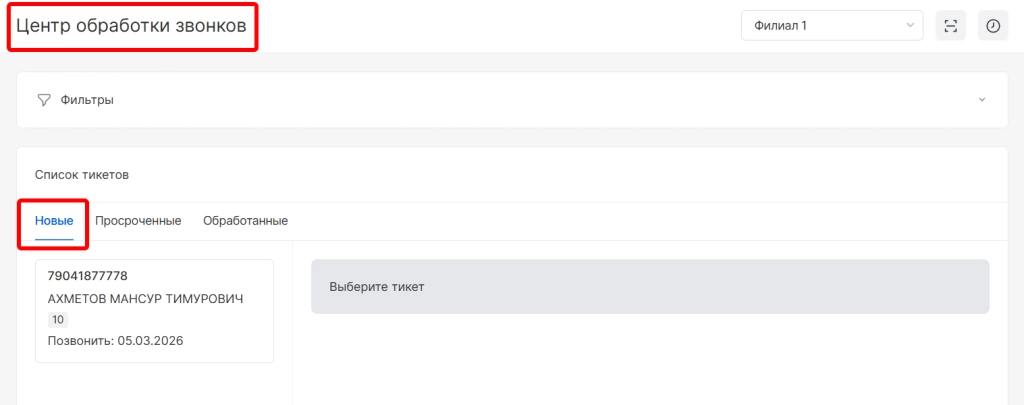Select the Обработанные tab
The height and width of the screenshot is (405, 1024).
click(x=245, y=221)
